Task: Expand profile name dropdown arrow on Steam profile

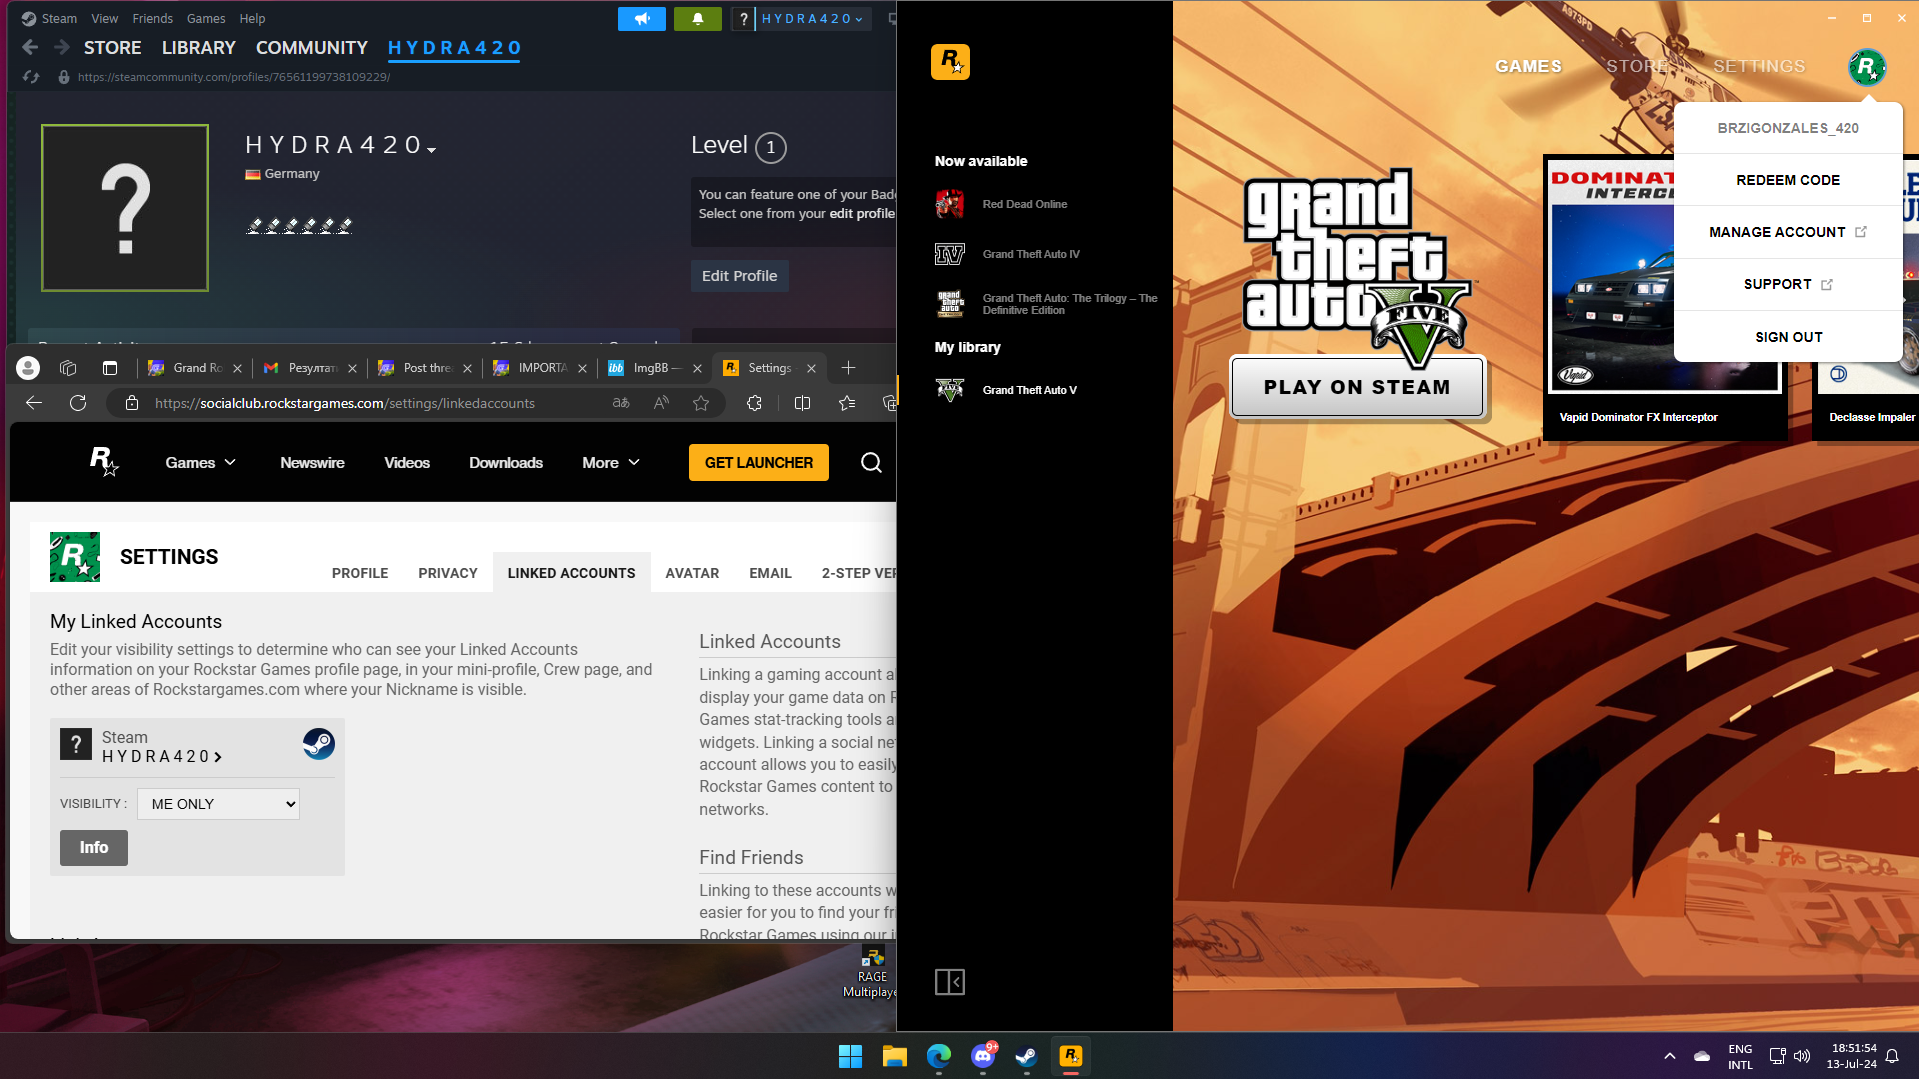Action: (432, 150)
